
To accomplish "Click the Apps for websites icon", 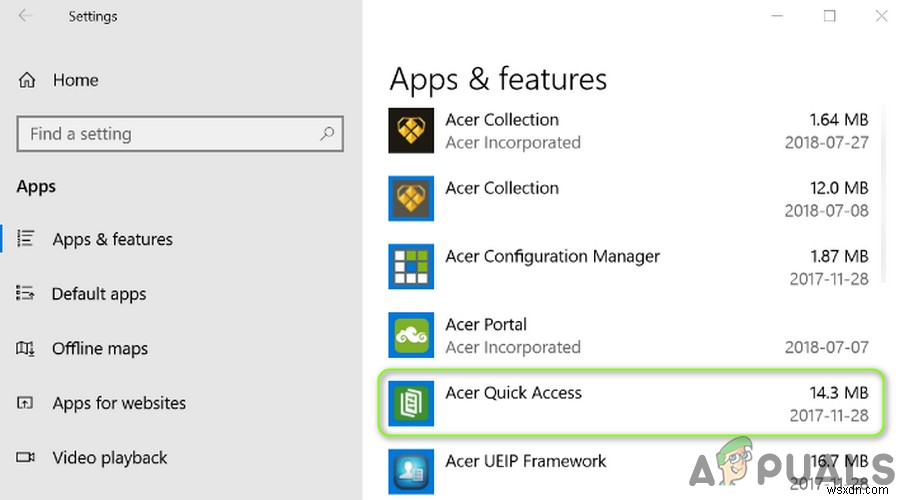I will pos(25,402).
